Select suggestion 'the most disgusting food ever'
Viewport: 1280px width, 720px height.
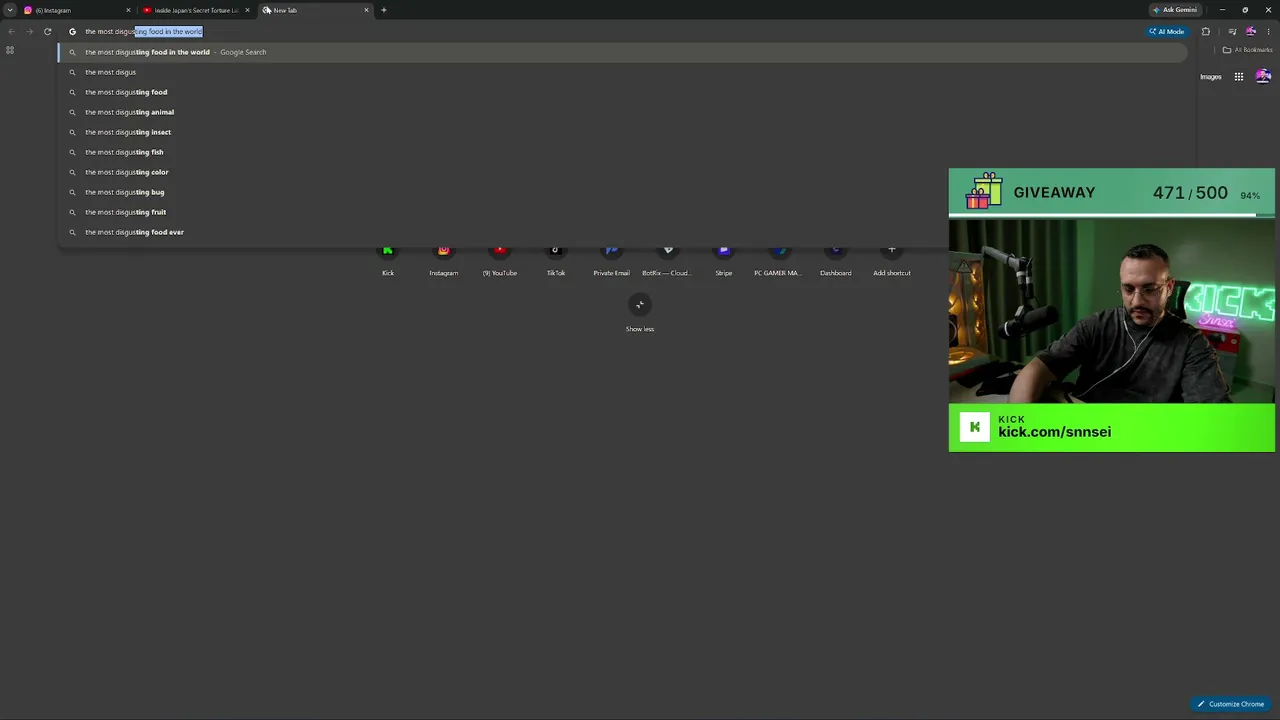pyautogui.click(x=622, y=232)
